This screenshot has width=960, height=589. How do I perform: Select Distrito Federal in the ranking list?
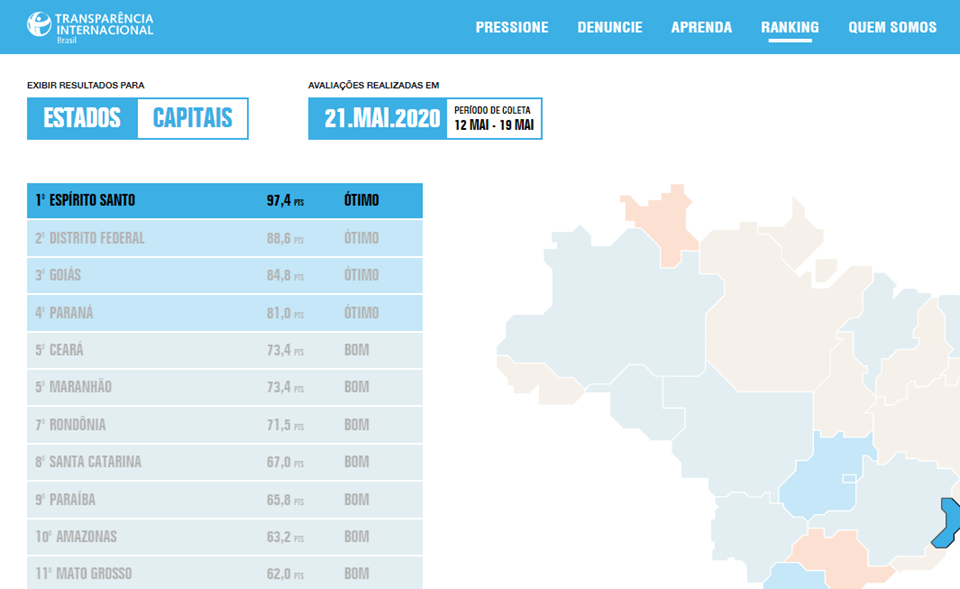tap(224, 238)
